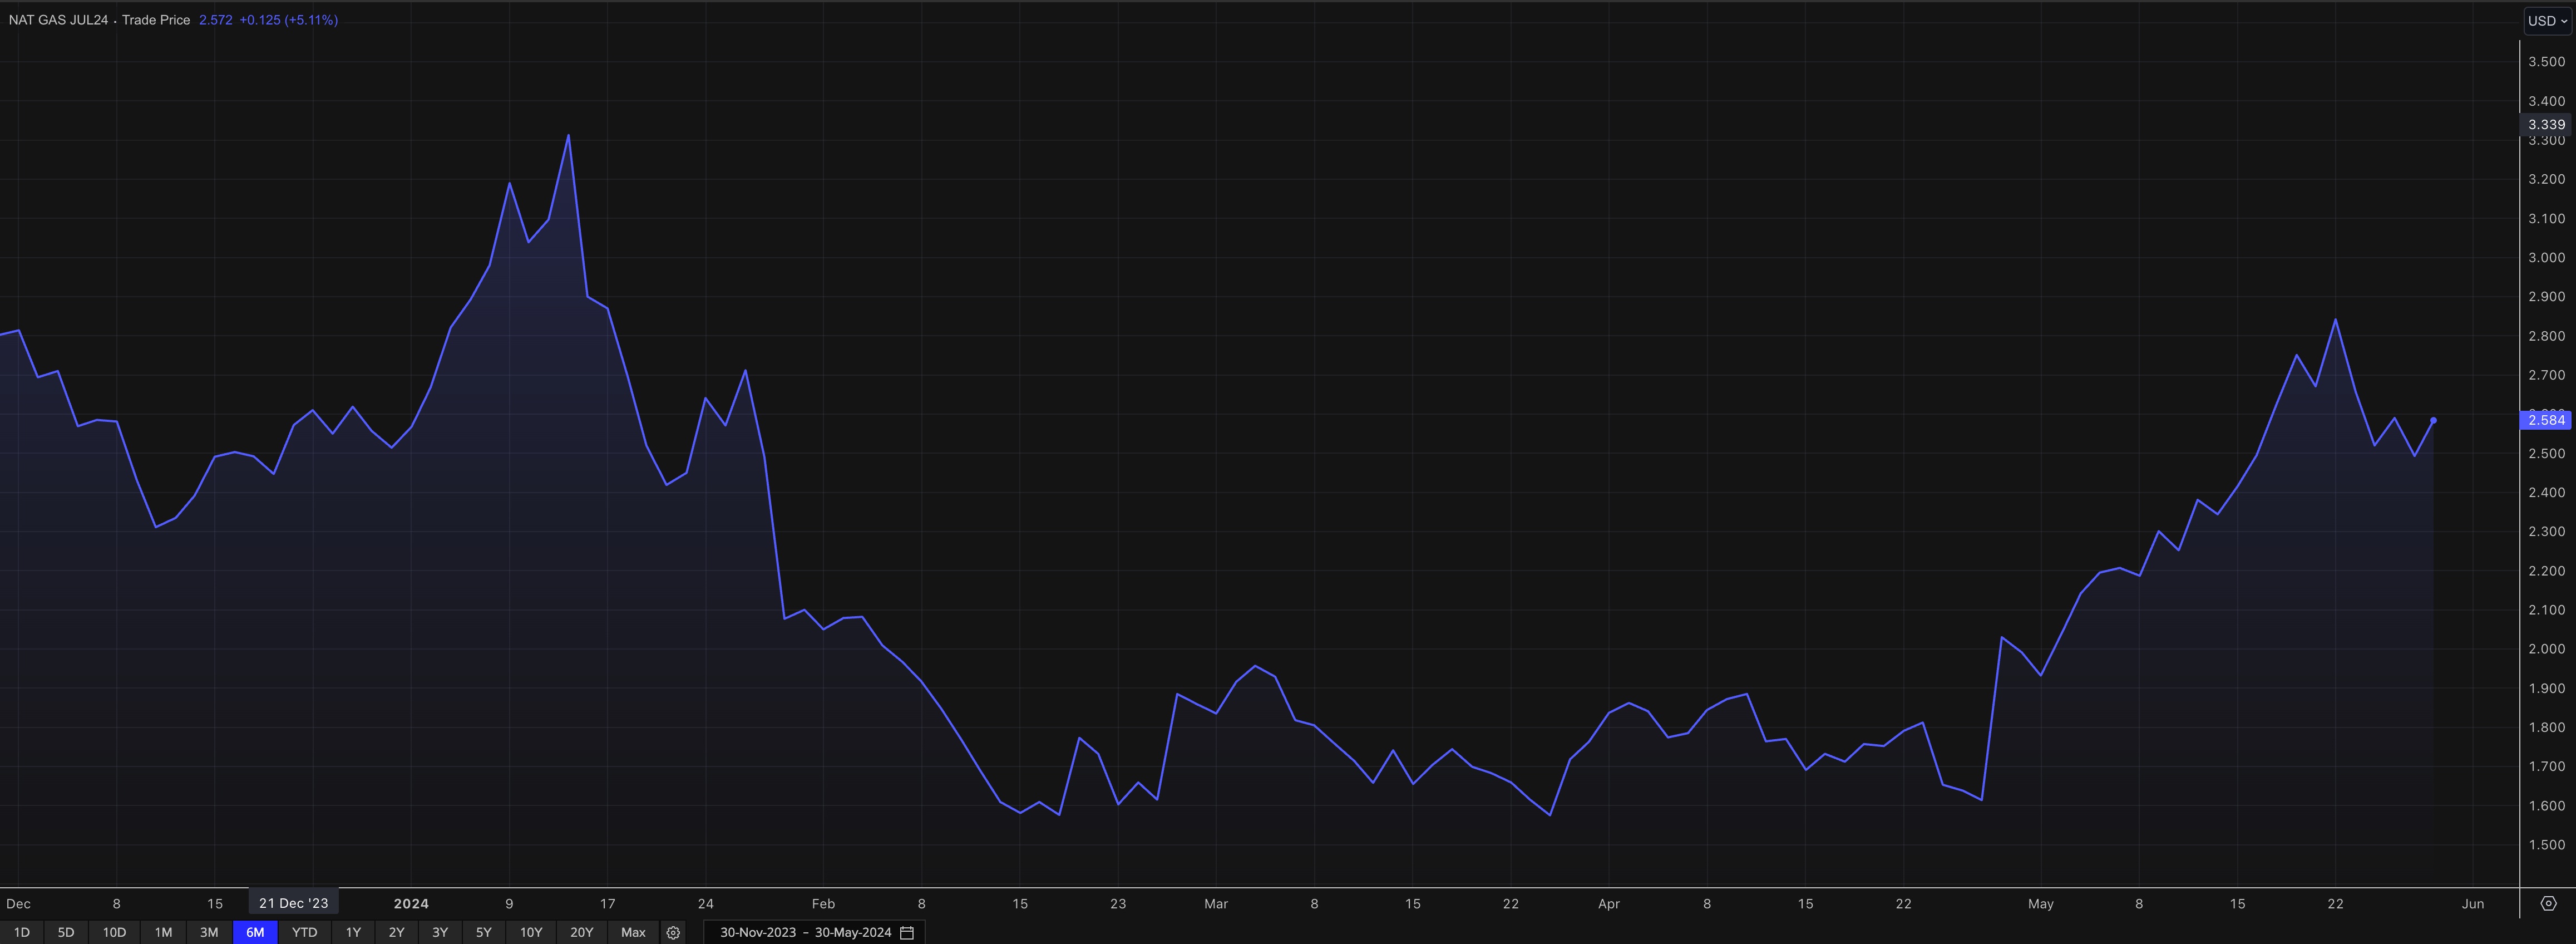Choose the 1M range button
2576x944 pixels.
coord(163,932)
